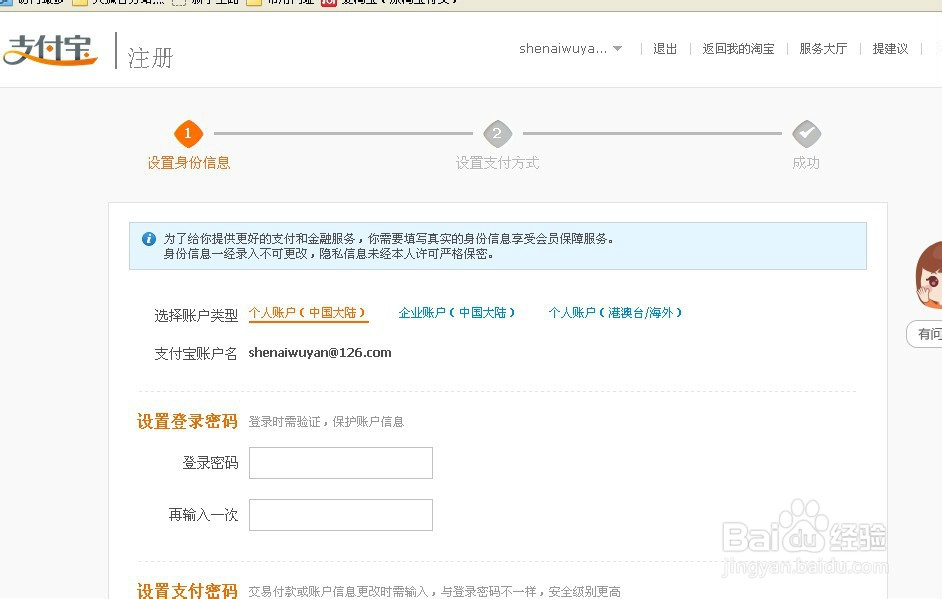Click the 选择账户类型 label
Image resolution: width=942 pixels, height=599 pixels.
(196, 315)
